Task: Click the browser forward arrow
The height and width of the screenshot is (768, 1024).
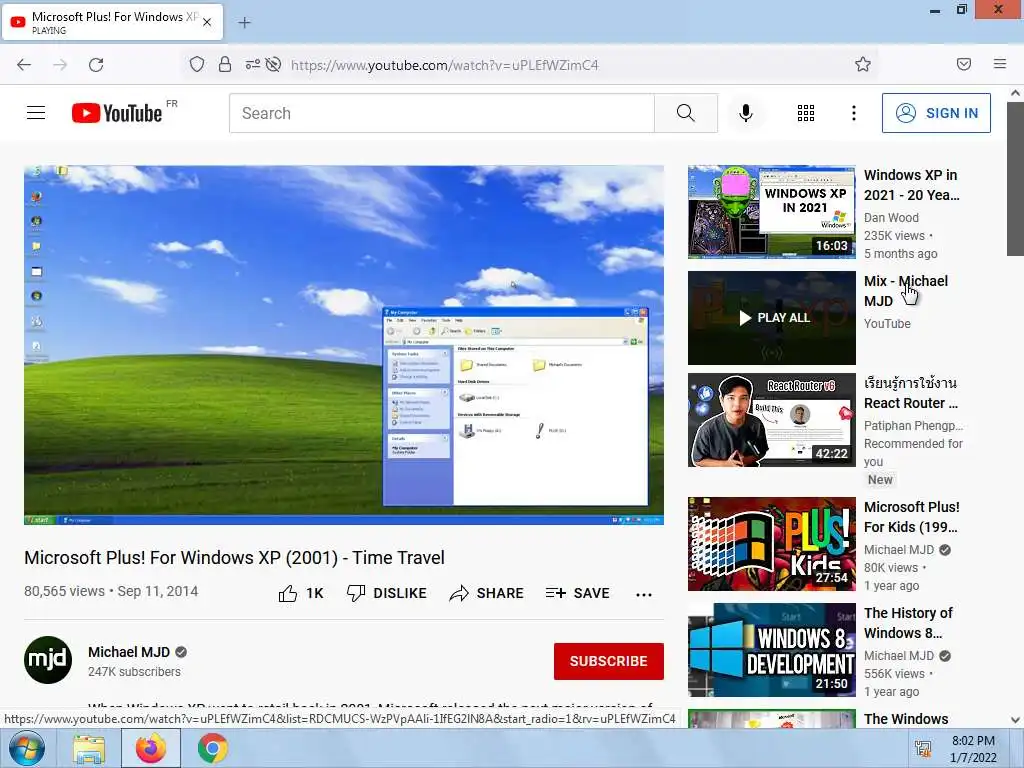Action: (x=60, y=65)
